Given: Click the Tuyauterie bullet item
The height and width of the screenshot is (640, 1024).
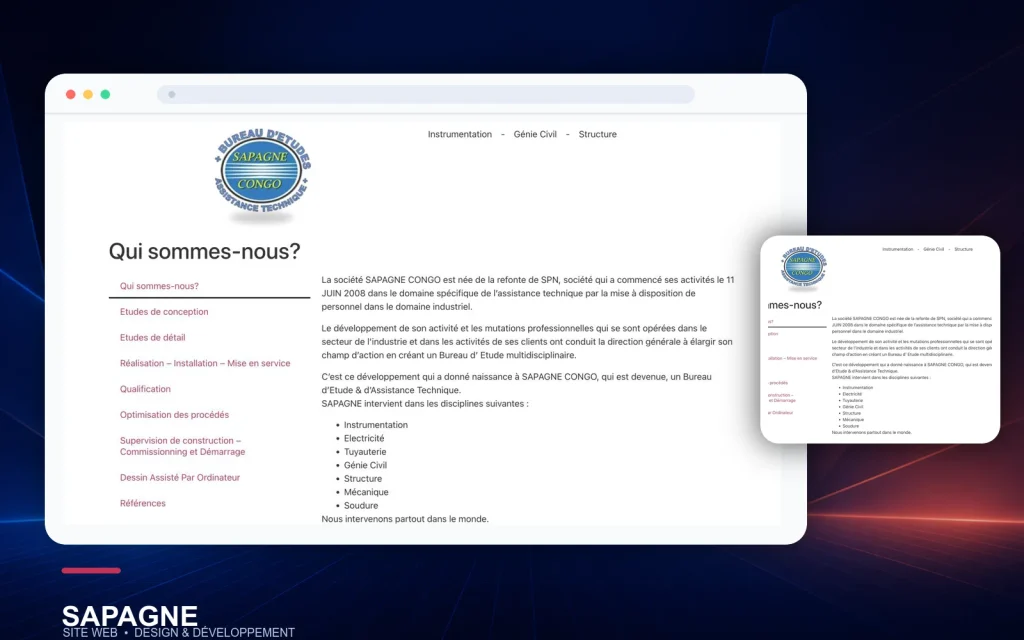Looking at the screenshot, I should [365, 452].
